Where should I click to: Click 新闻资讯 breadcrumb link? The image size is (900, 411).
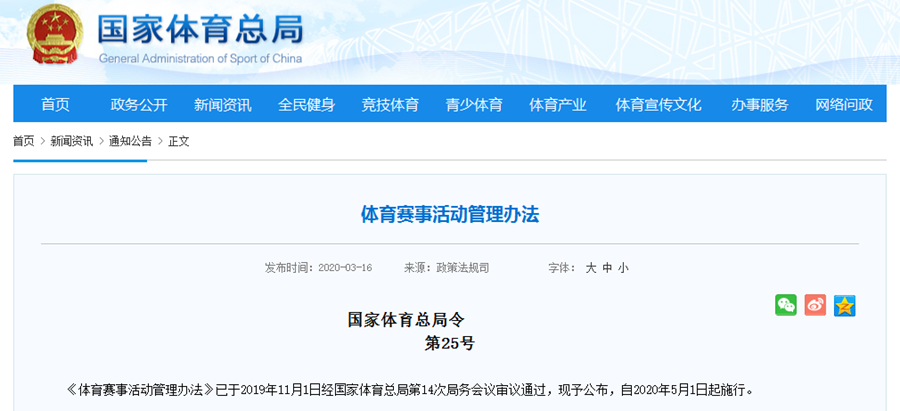pyautogui.click(x=71, y=141)
